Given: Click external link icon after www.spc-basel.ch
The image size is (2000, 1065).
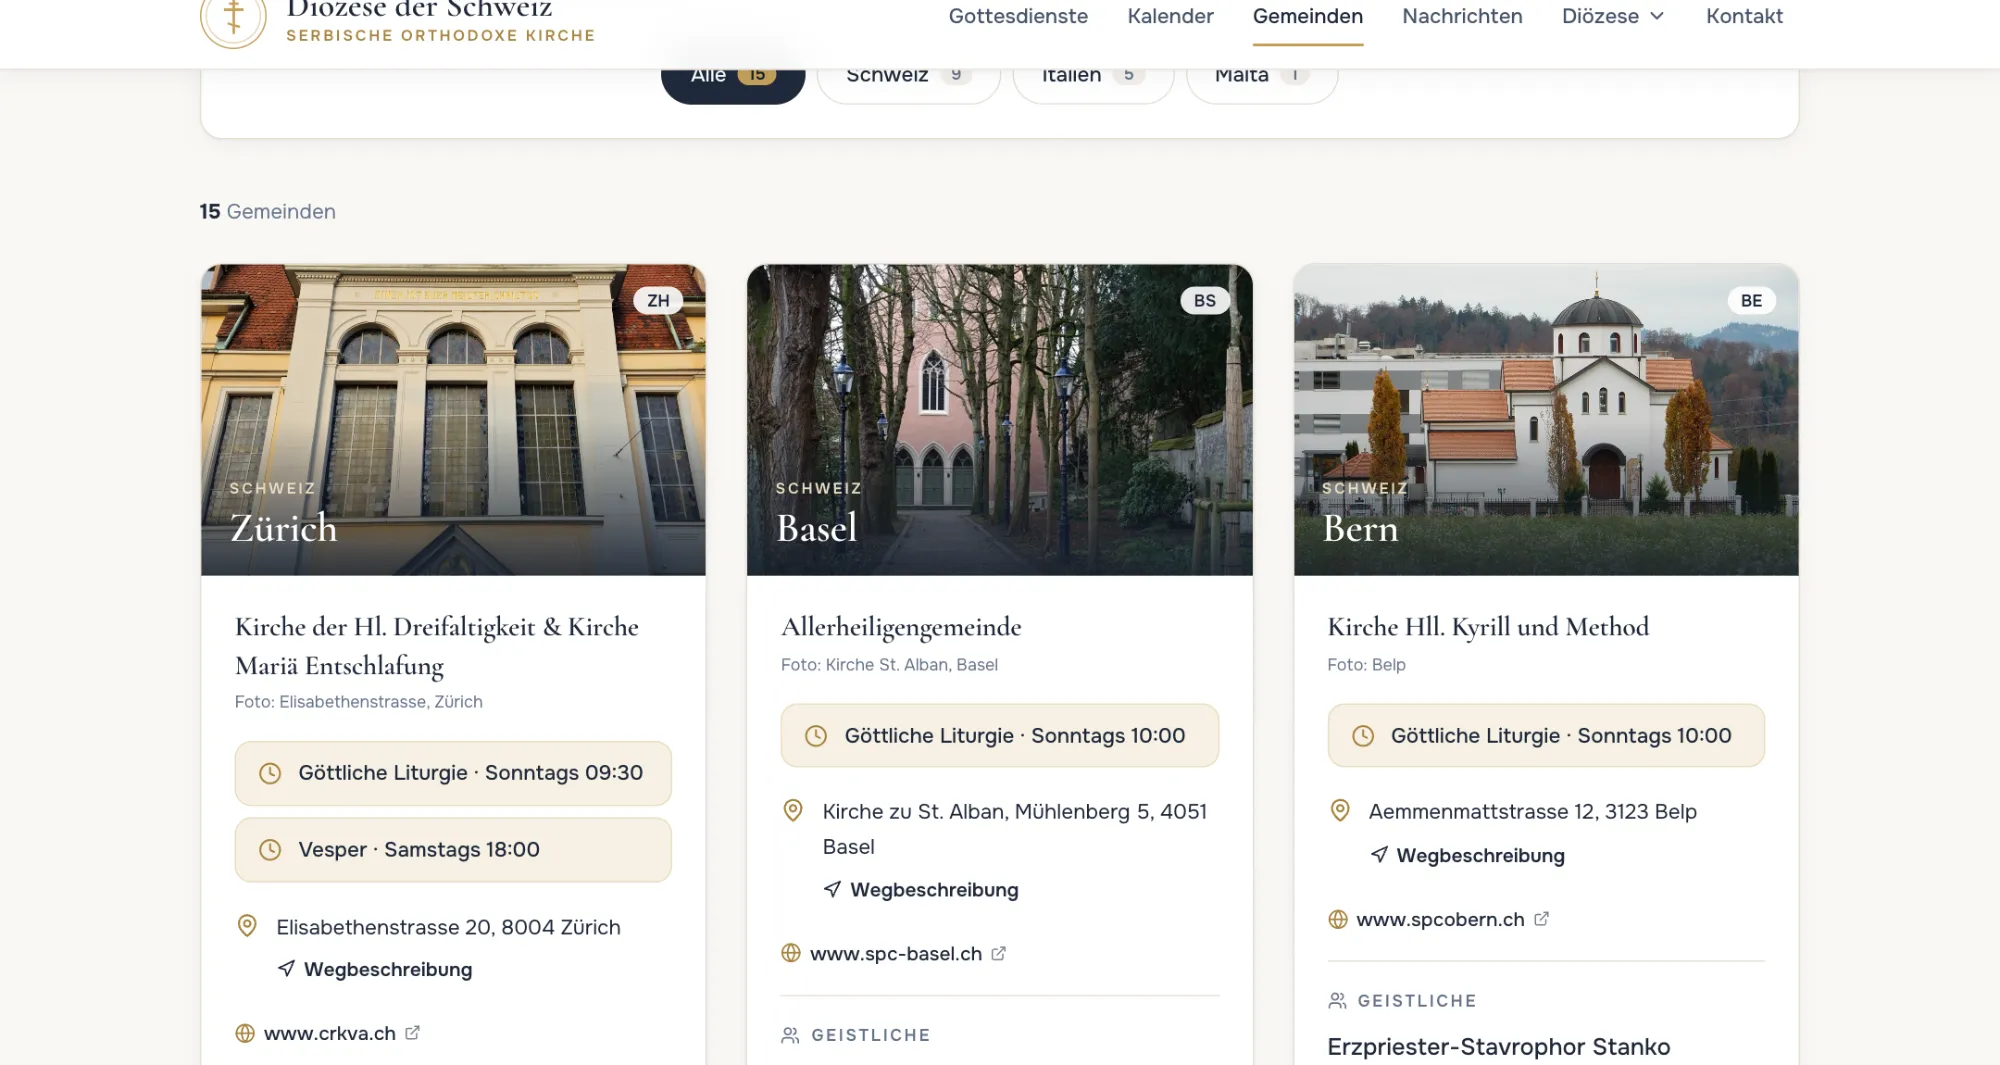Looking at the screenshot, I should click(x=998, y=953).
